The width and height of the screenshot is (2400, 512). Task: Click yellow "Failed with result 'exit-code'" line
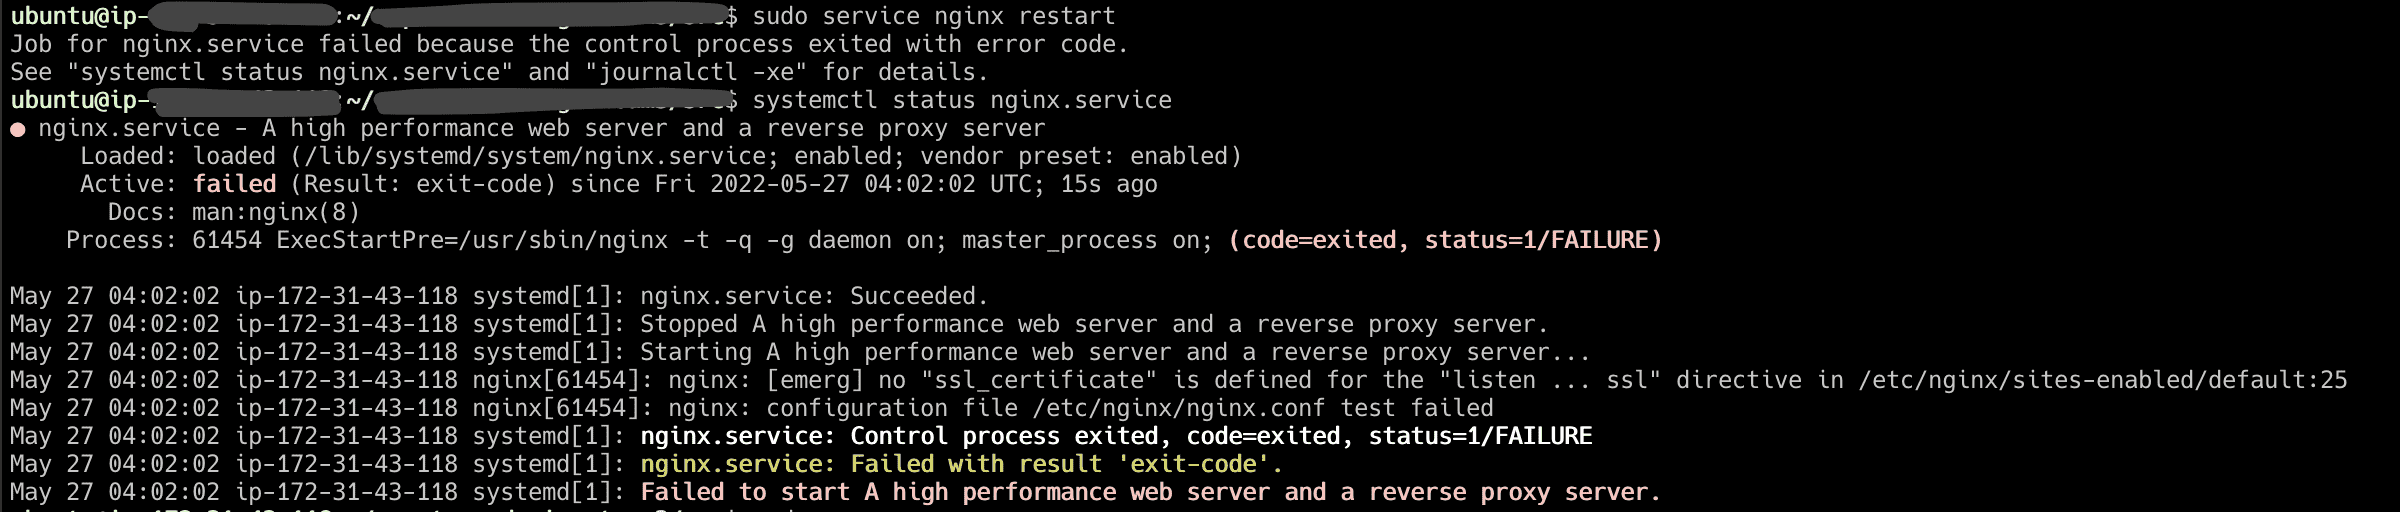[x=646, y=464]
